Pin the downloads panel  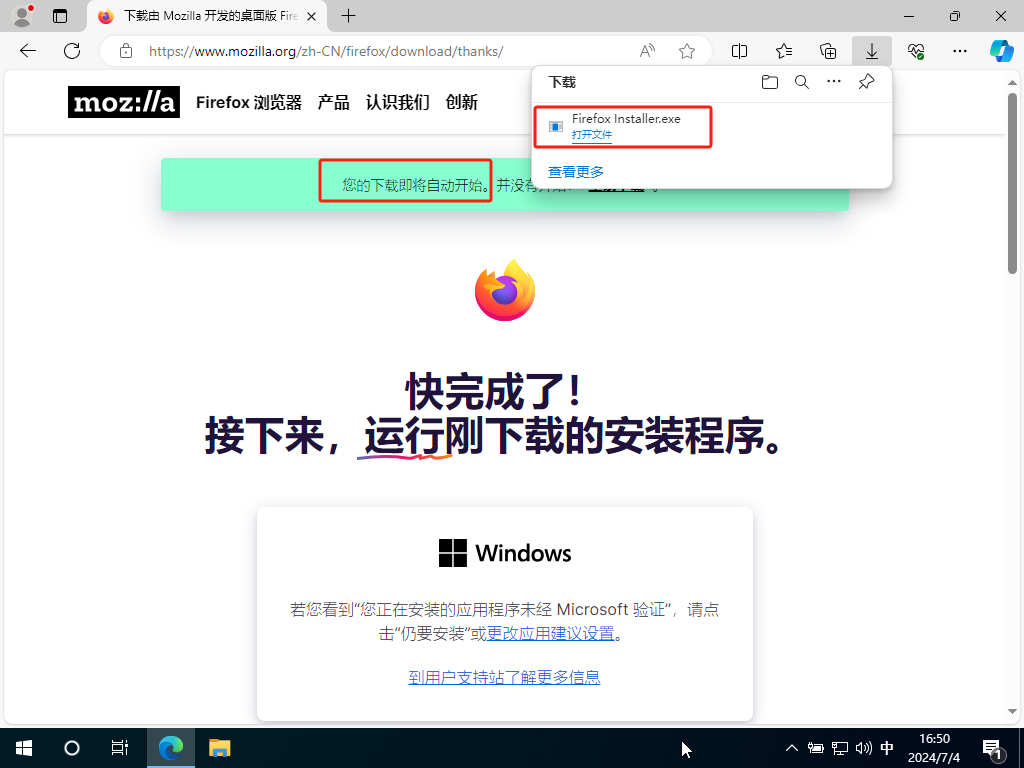867,82
